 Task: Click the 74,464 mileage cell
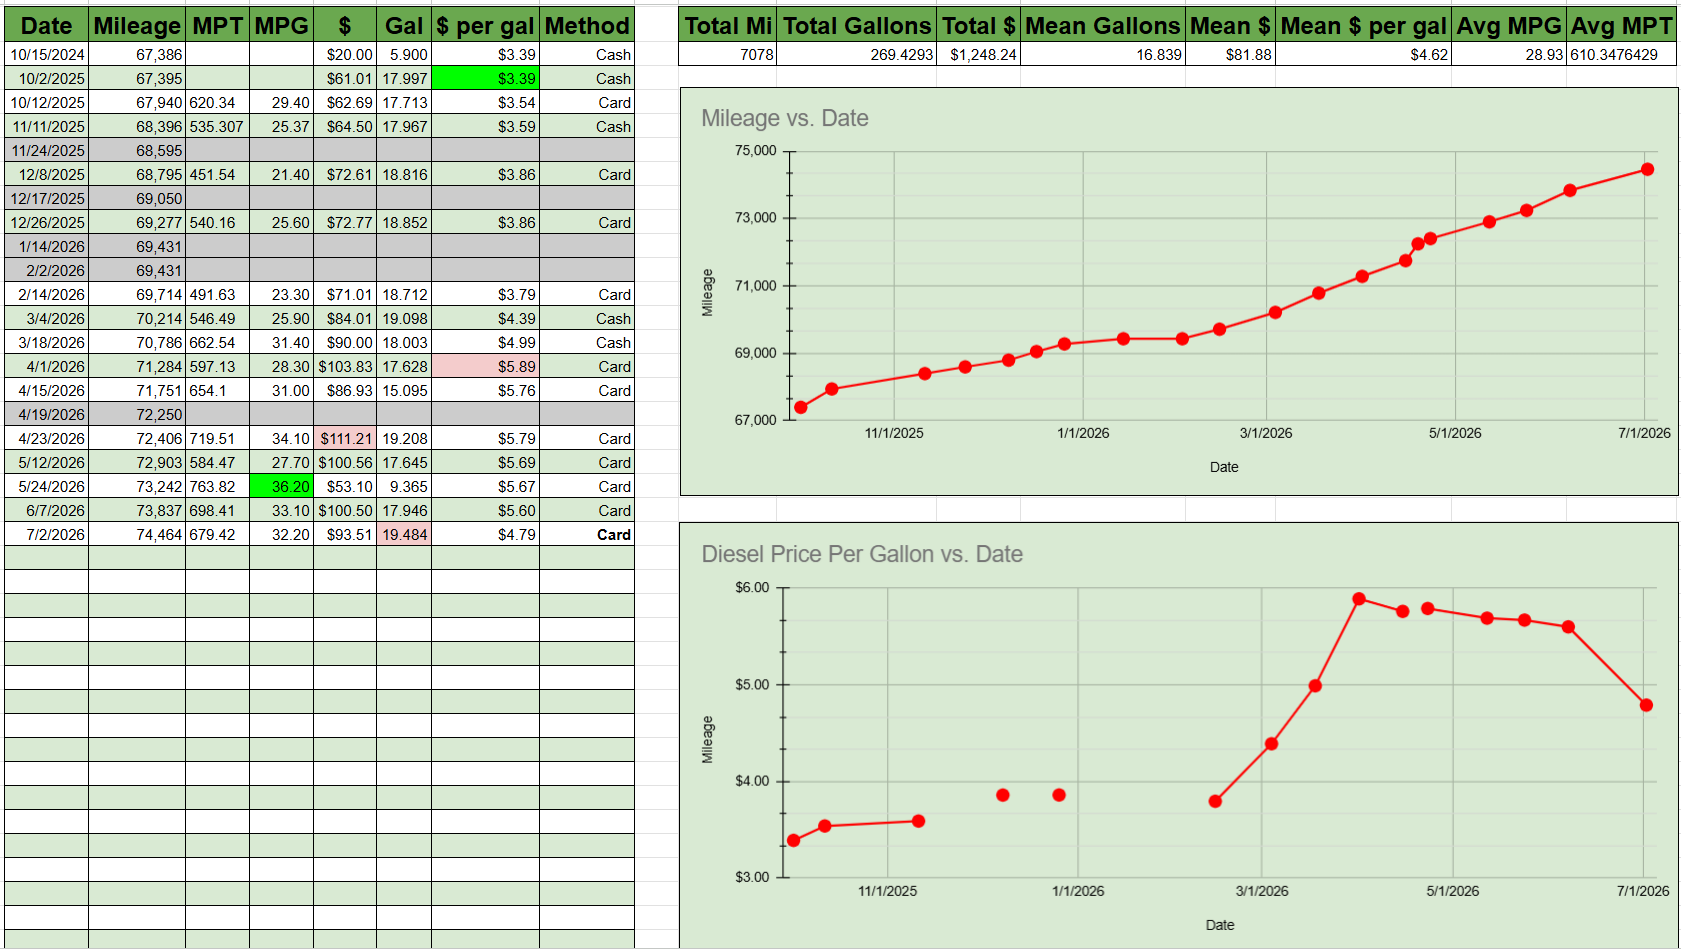point(137,534)
